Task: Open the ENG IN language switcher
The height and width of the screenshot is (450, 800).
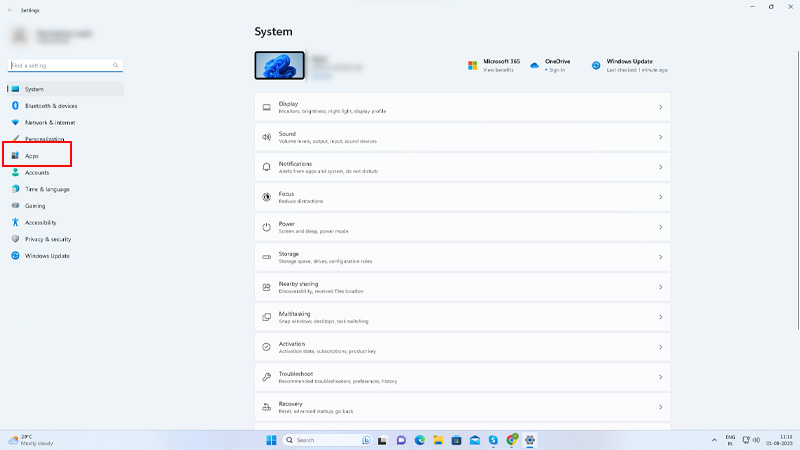Action: 730,440
